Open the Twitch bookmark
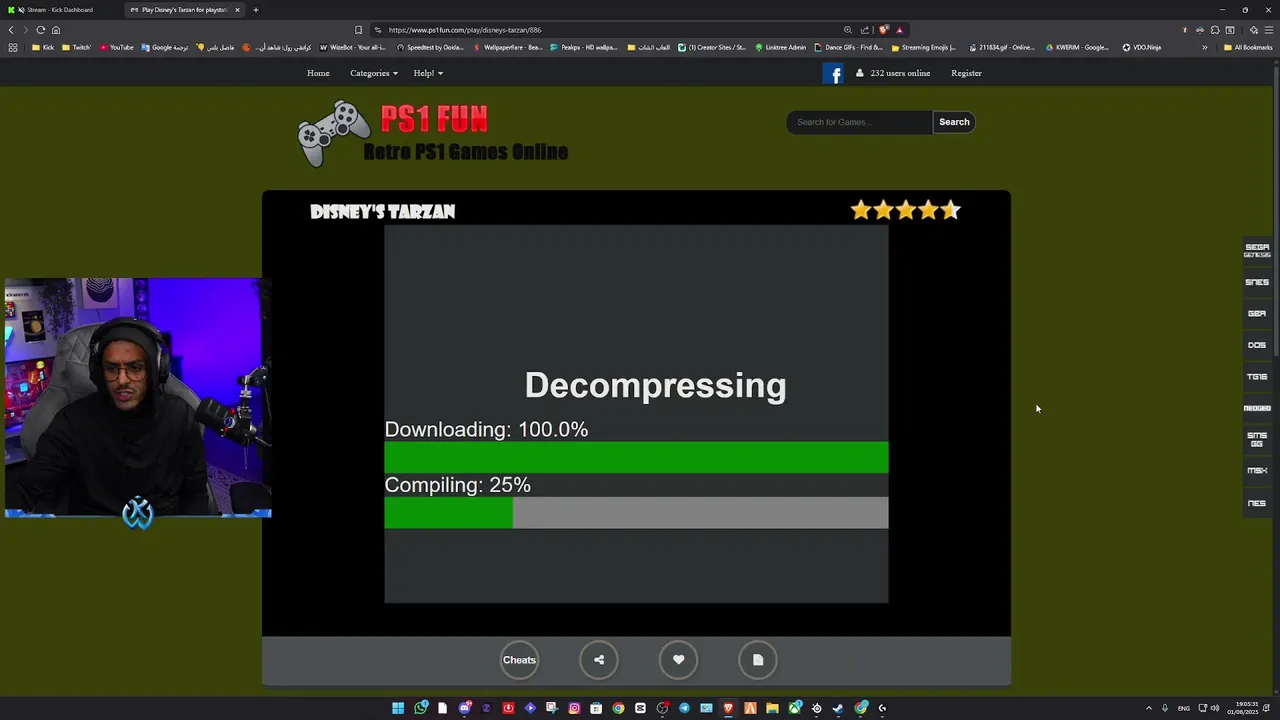 click(x=76, y=47)
